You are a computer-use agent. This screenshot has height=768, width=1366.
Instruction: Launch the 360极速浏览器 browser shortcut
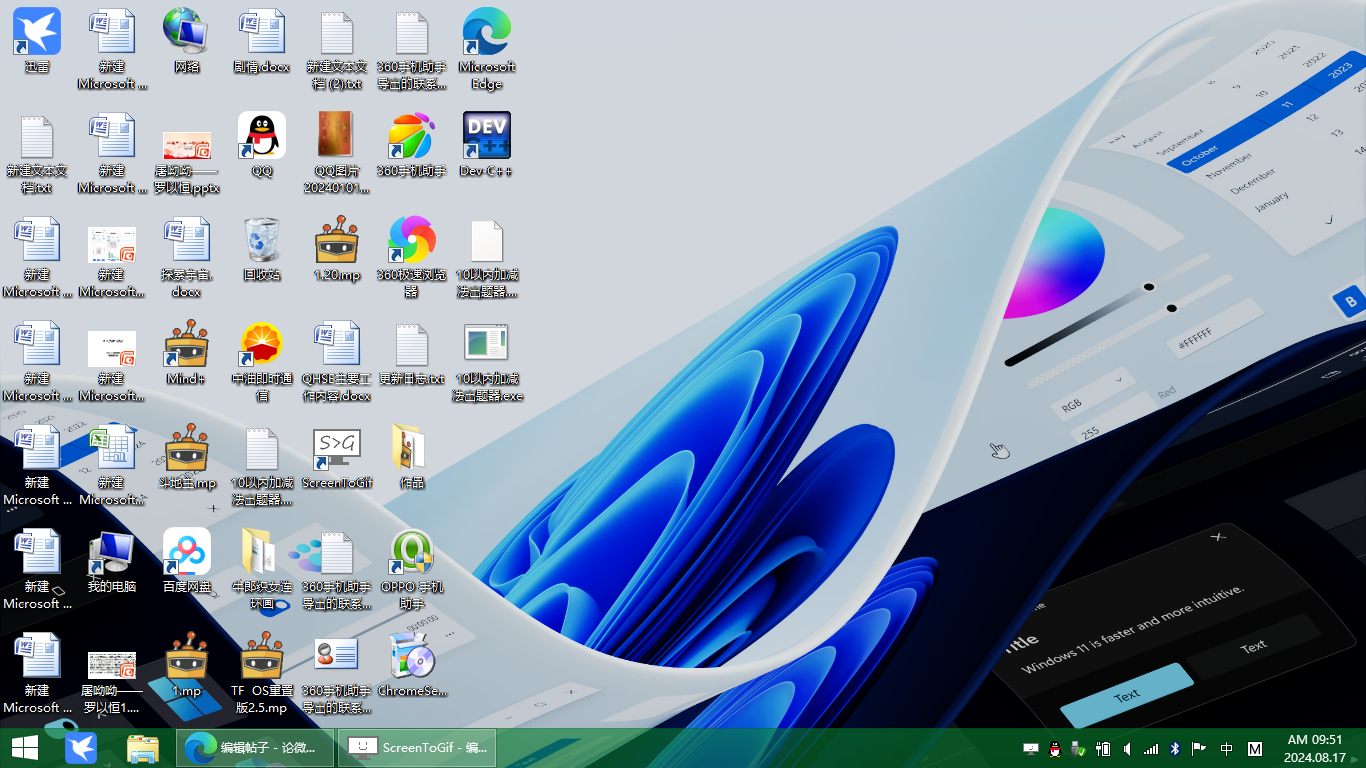tap(412, 258)
